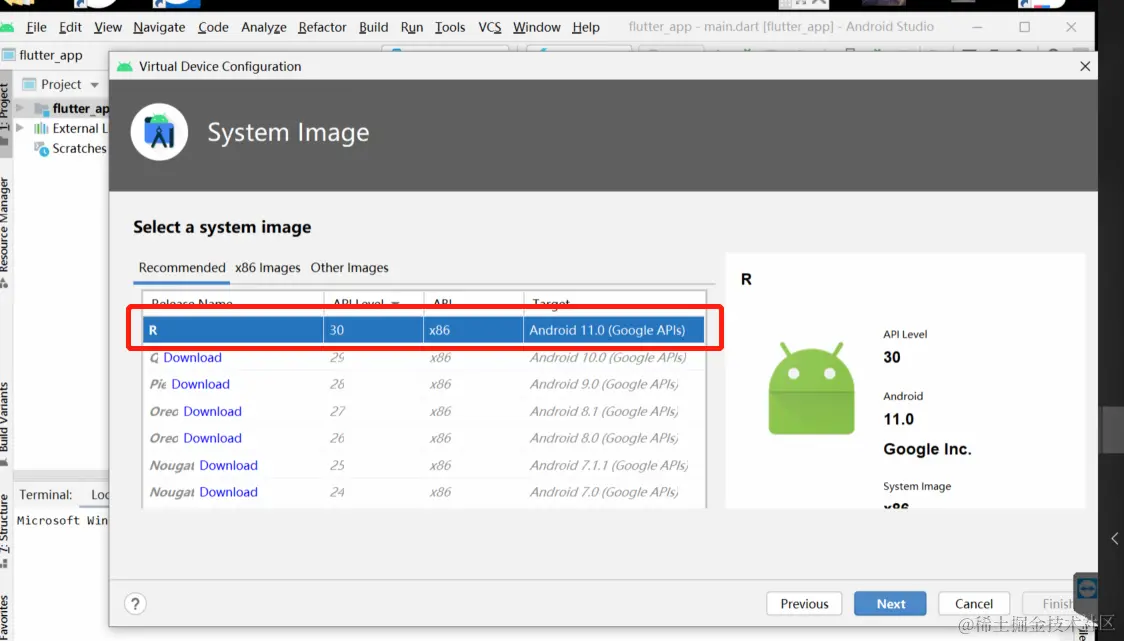Open the Navigate menu

click(x=159, y=27)
